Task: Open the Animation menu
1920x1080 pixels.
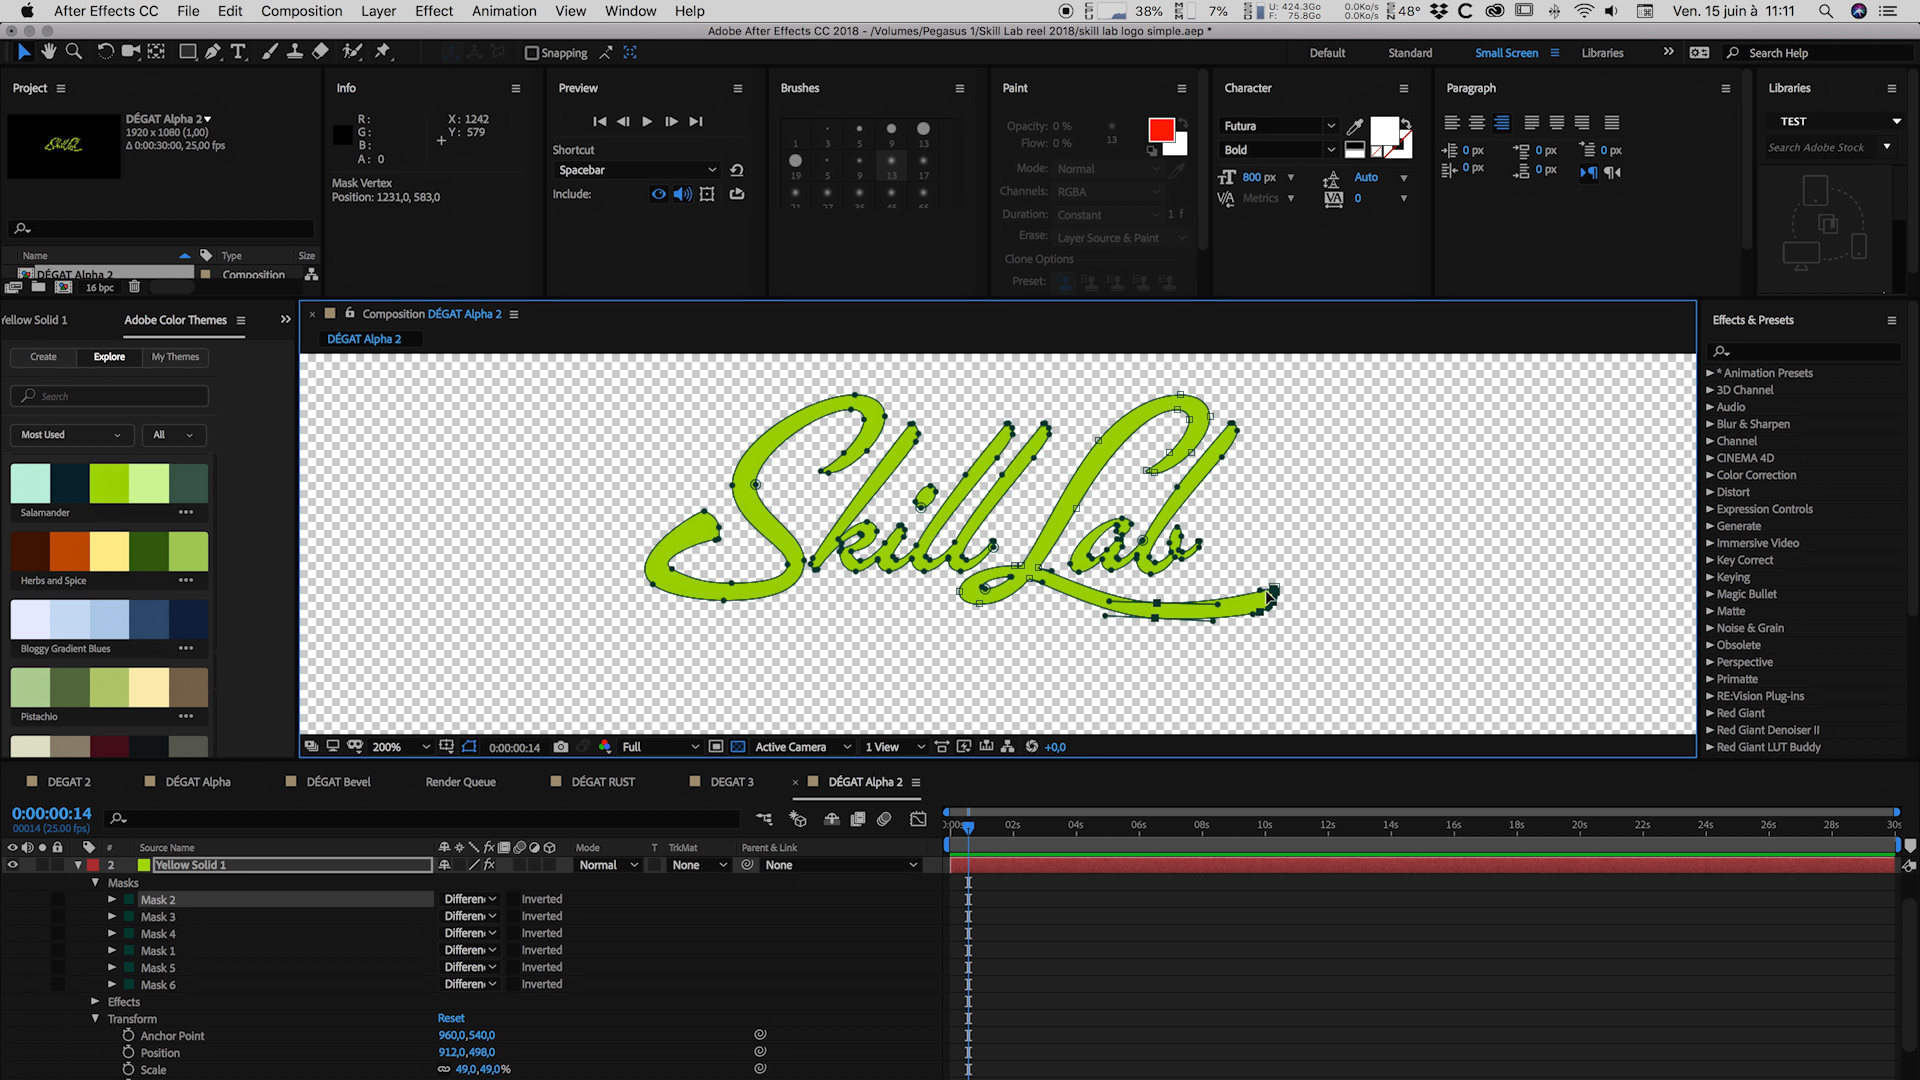Action: tap(504, 11)
